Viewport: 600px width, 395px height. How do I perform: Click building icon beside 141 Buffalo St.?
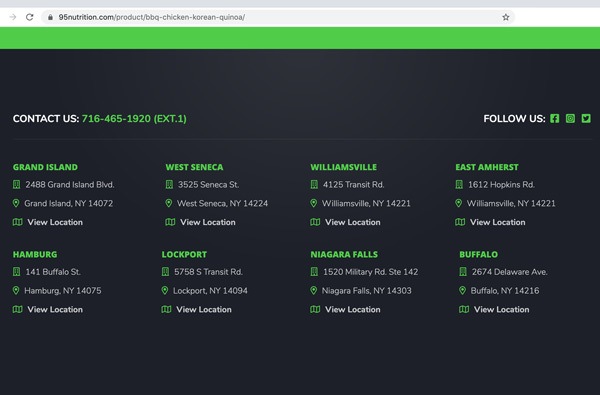(x=16, y=272)
